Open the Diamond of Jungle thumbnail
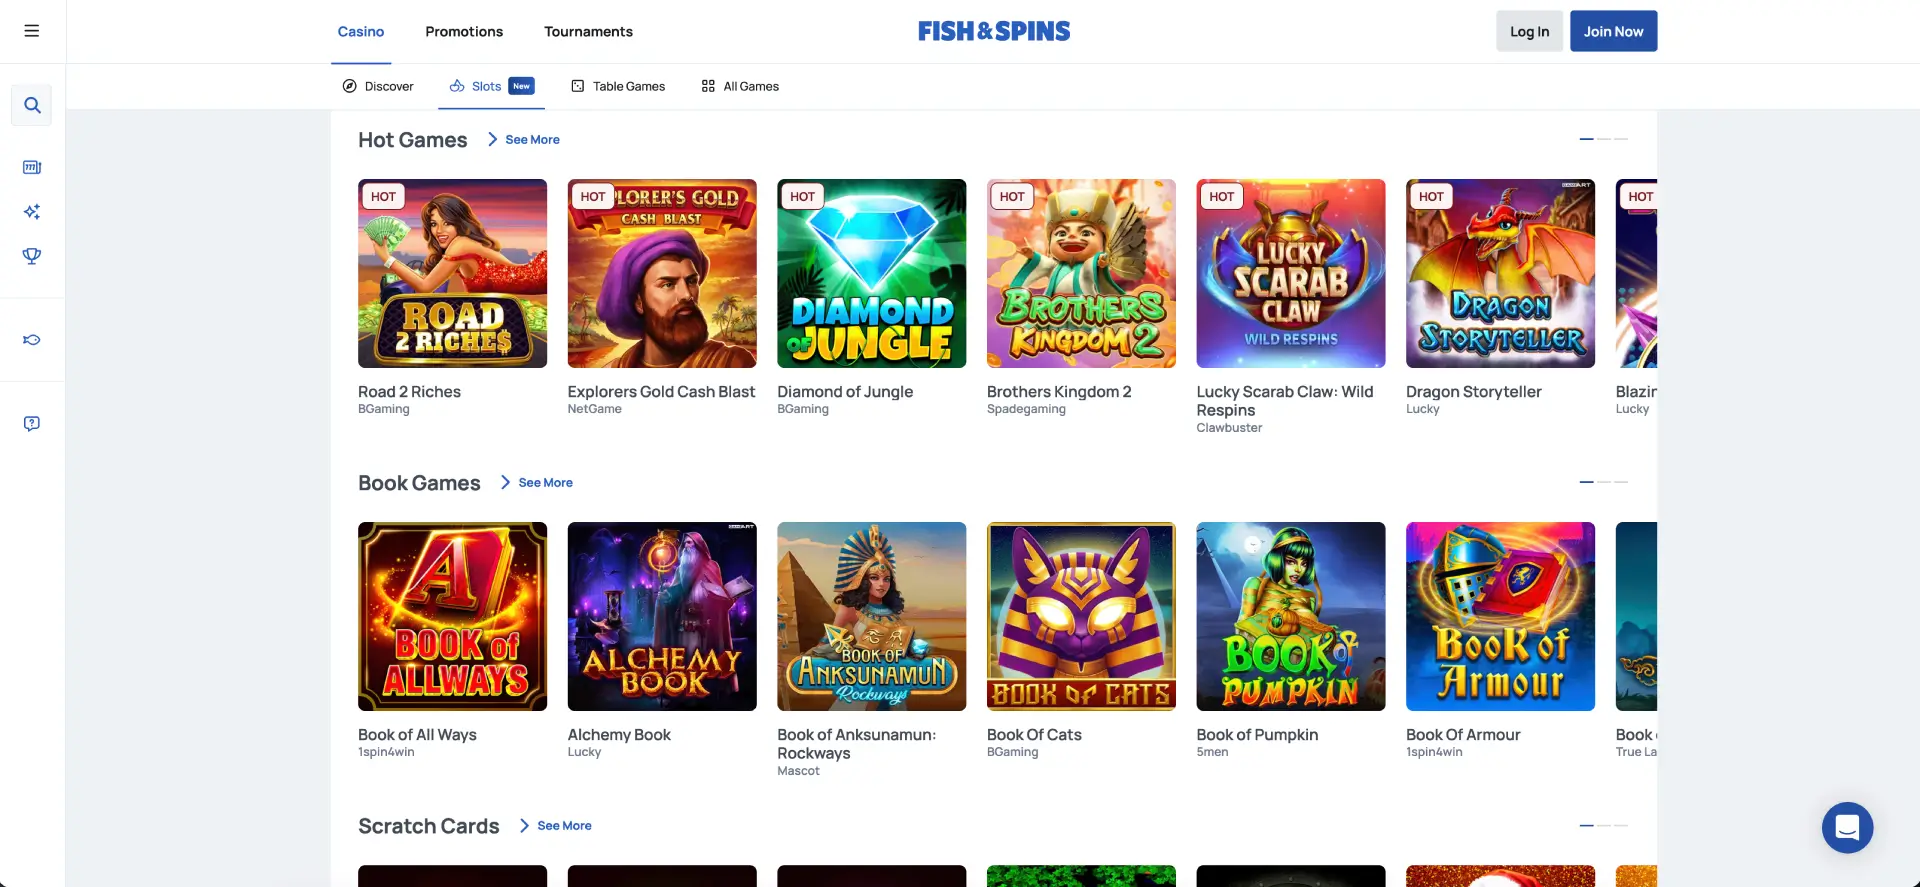 (x=871, y=273)
